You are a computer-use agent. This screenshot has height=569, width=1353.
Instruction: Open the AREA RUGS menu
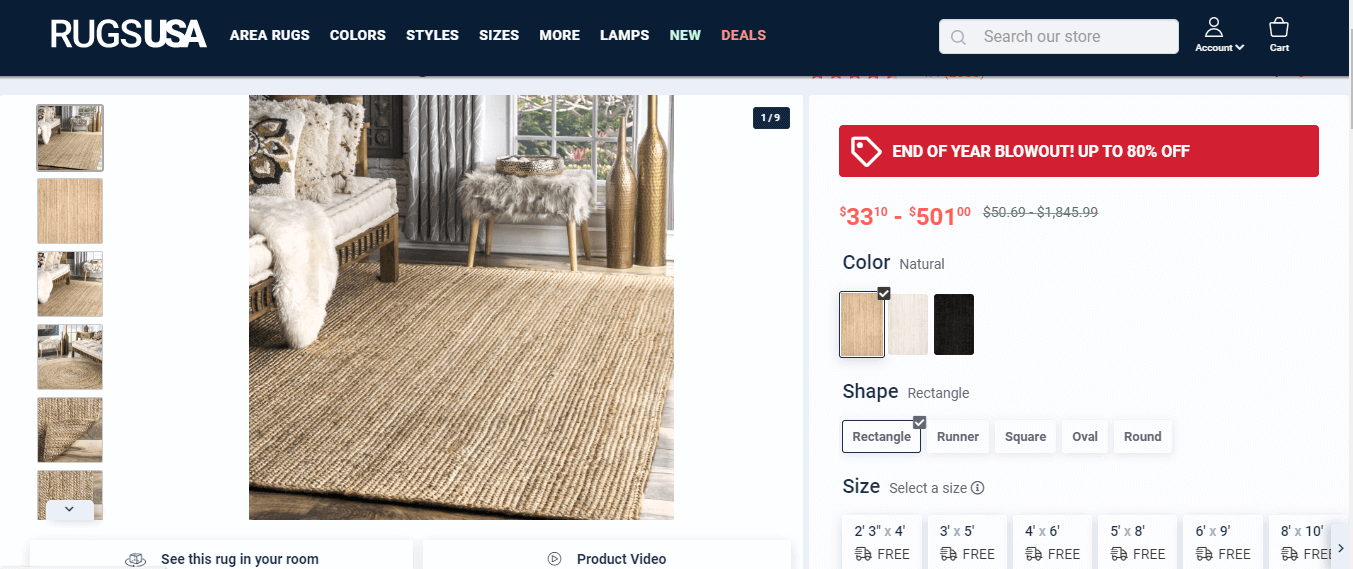pos(270,35)
